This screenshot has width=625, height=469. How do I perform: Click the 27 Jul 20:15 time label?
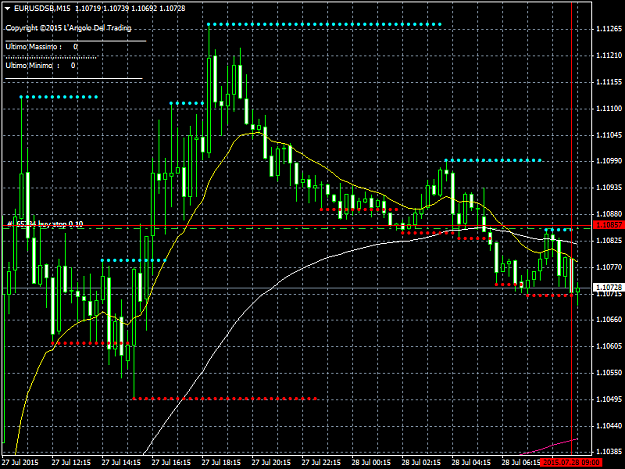[271, 463]
